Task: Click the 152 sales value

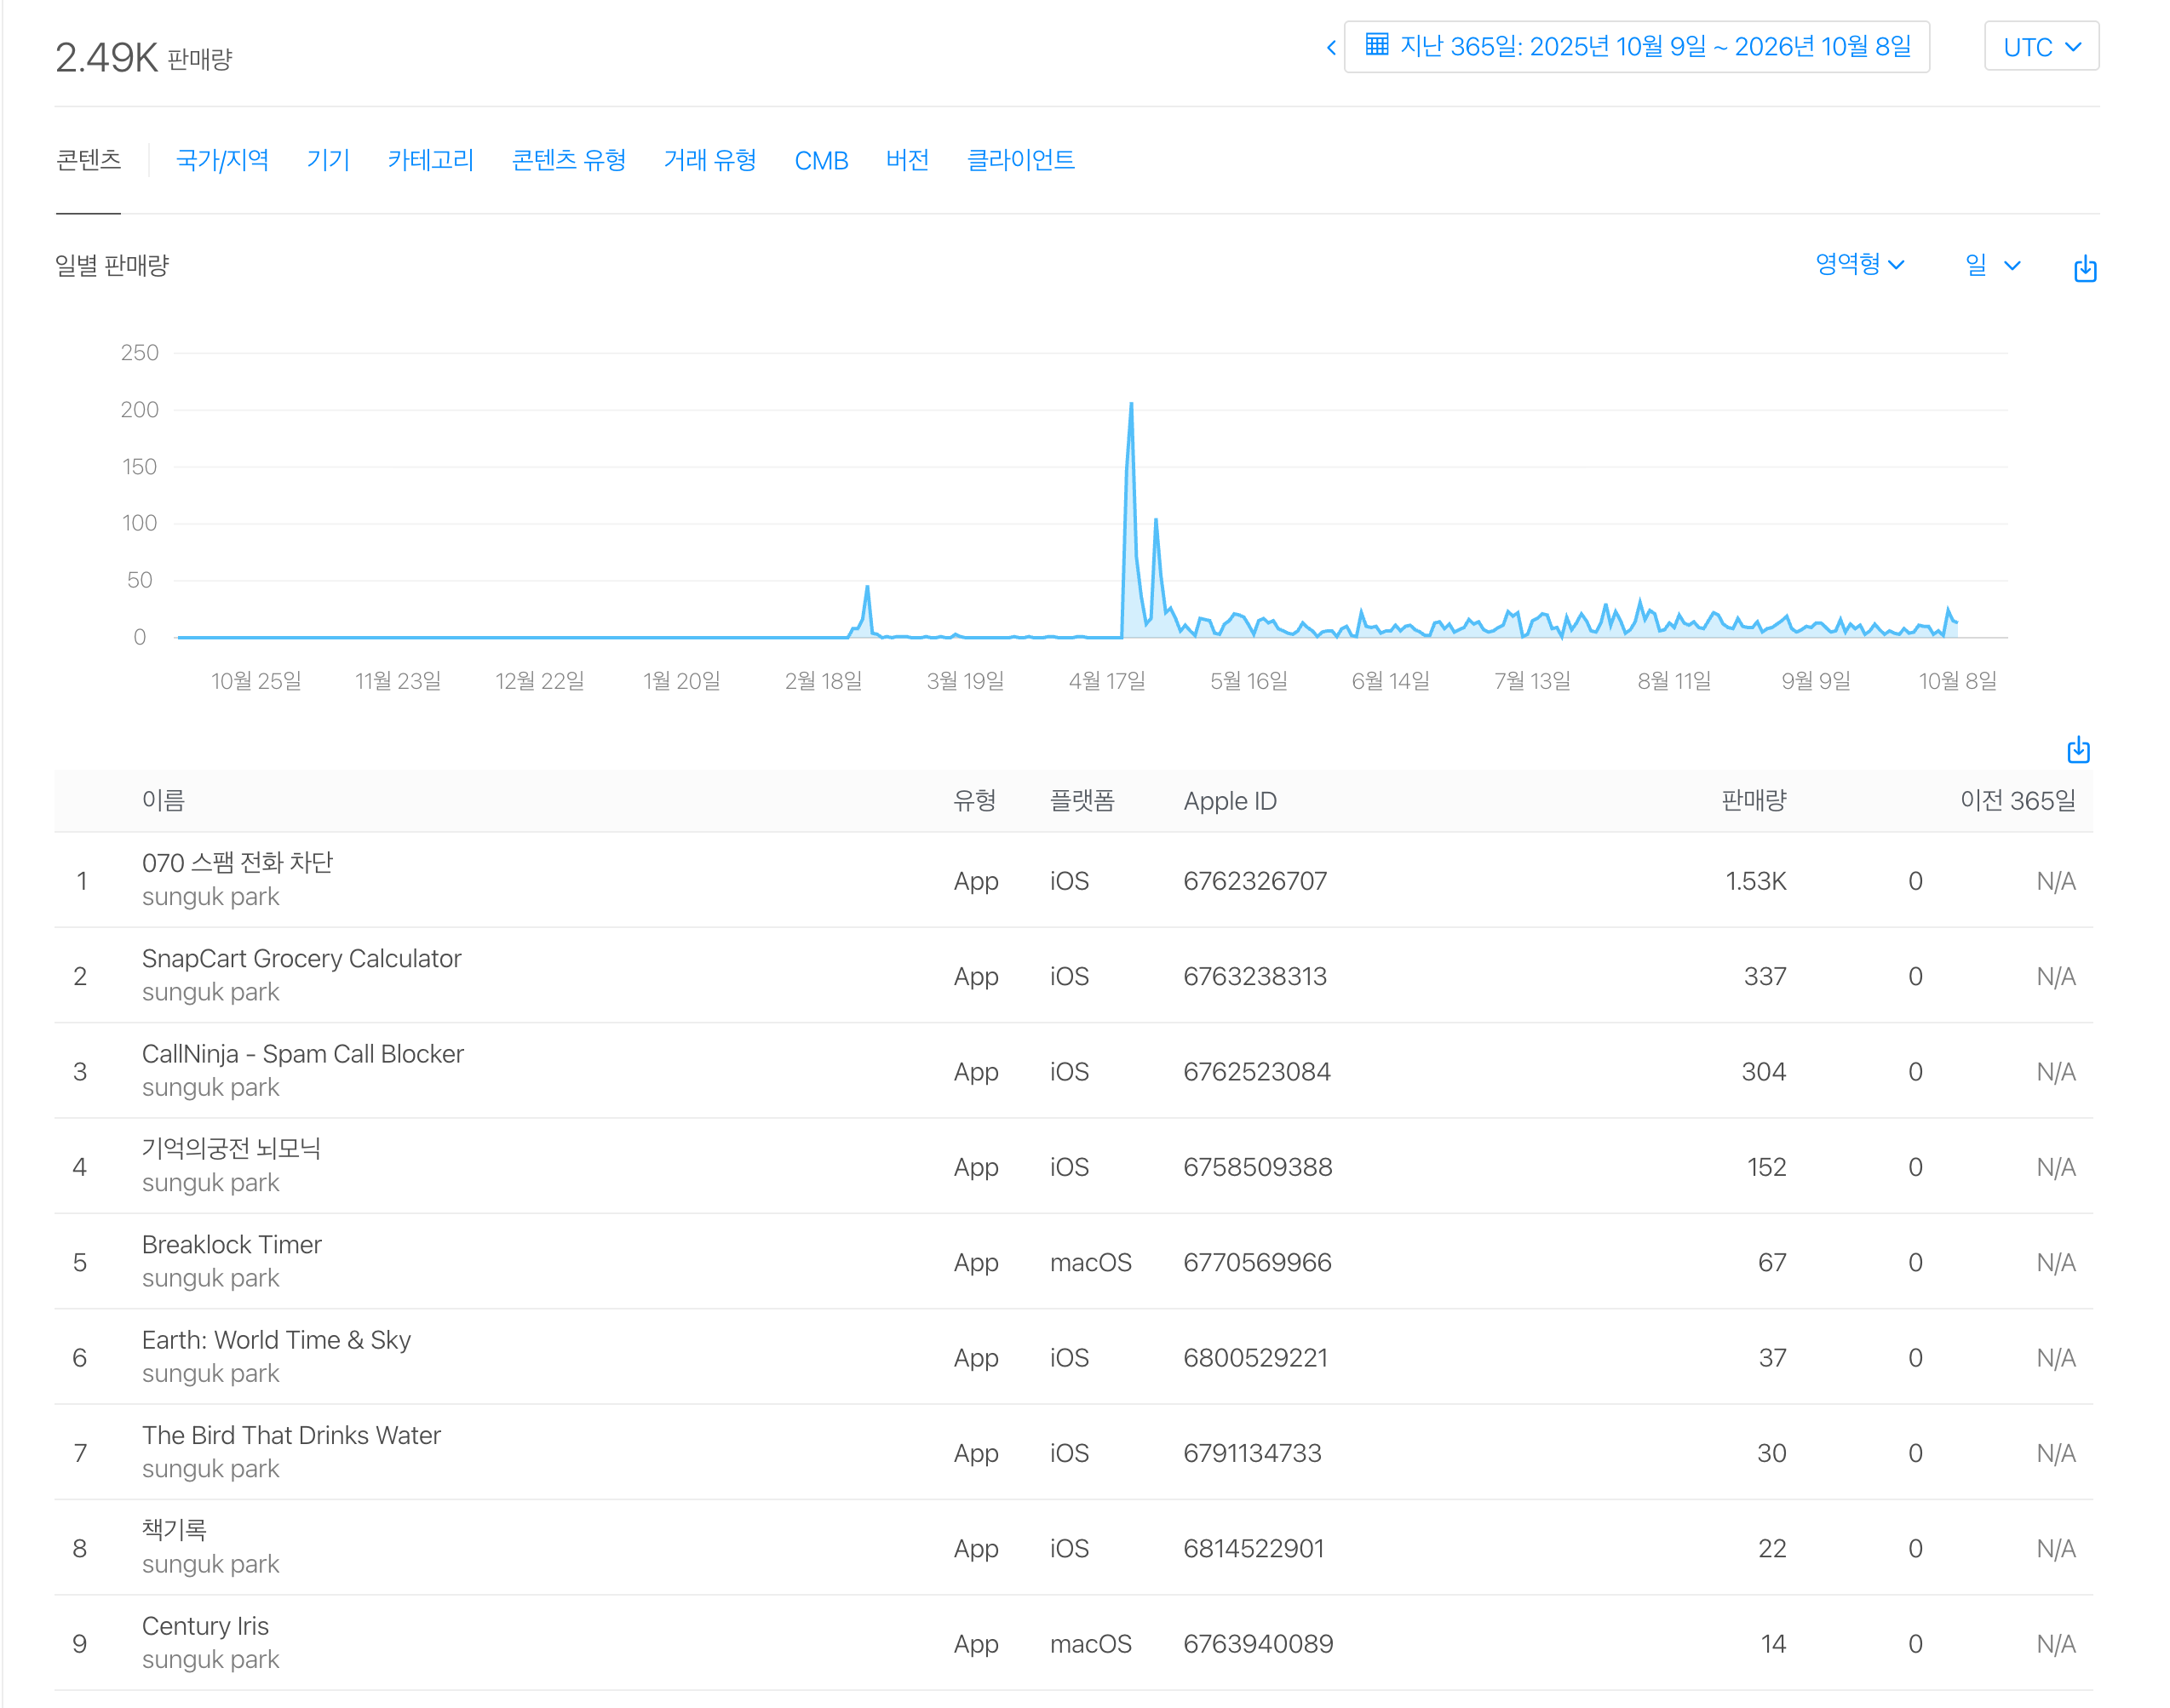Action: (x=1766, y=1167)
